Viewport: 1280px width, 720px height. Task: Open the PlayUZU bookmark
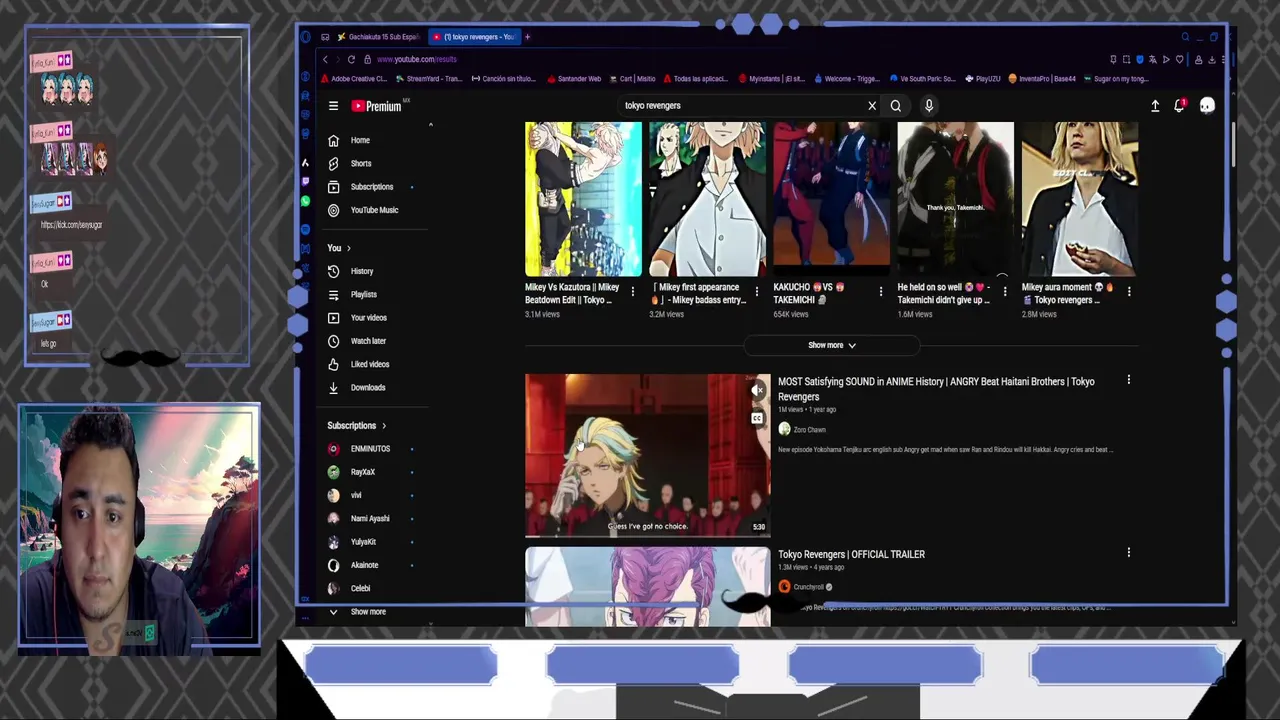(983, 79)
